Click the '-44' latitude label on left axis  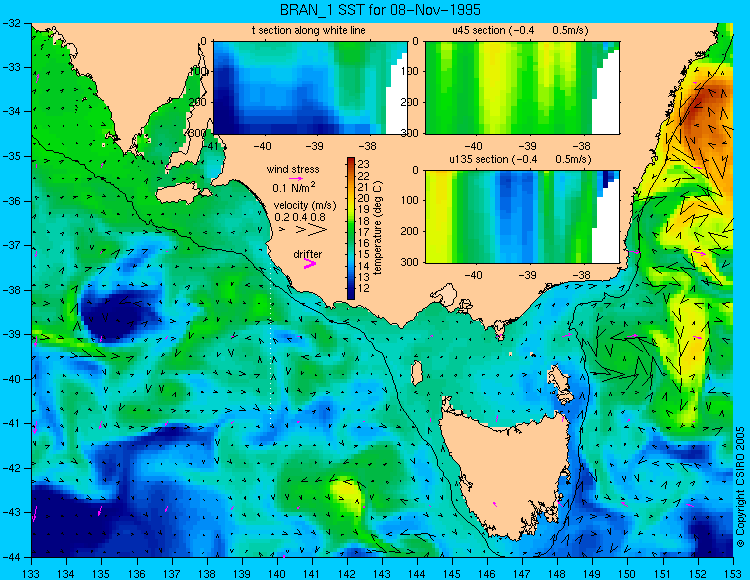pos(13,557)
